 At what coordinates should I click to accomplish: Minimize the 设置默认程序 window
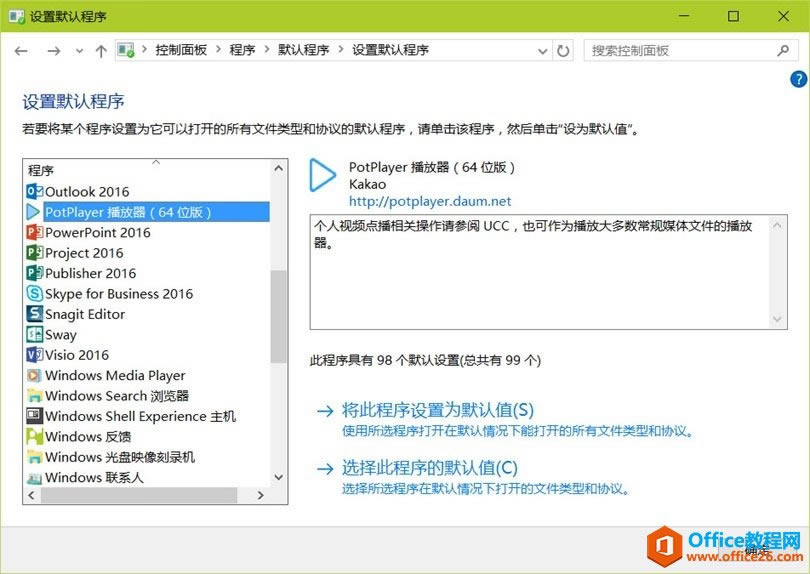point(684,16)
